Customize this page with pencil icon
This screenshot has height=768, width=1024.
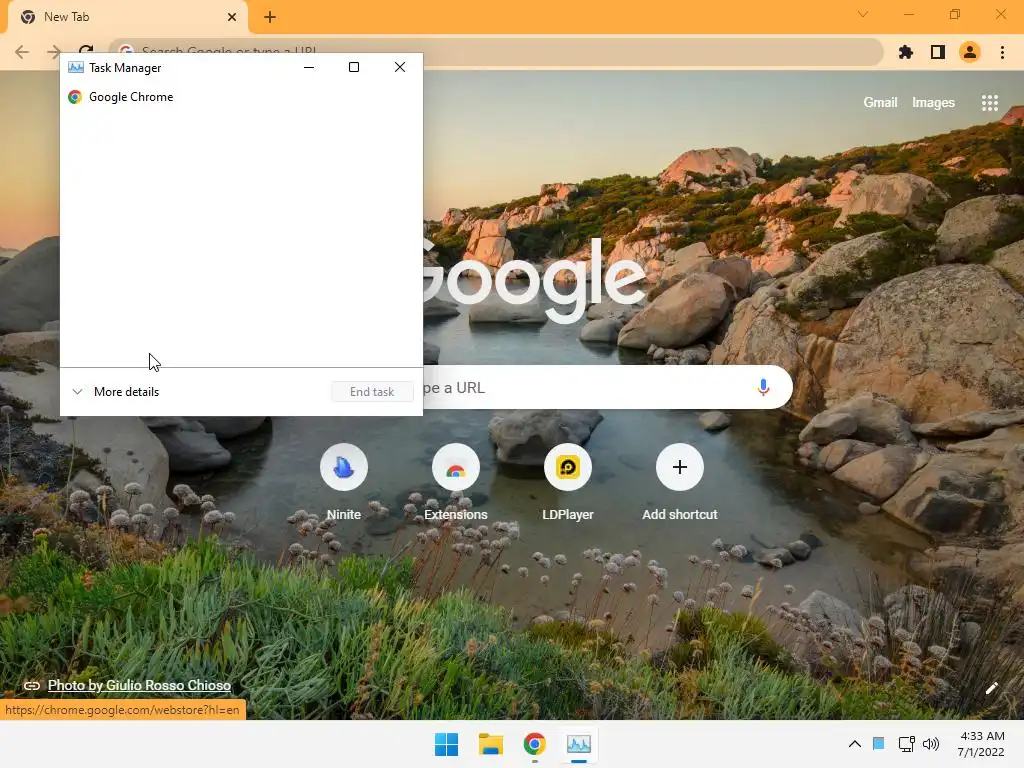click(x=991, y=688)
